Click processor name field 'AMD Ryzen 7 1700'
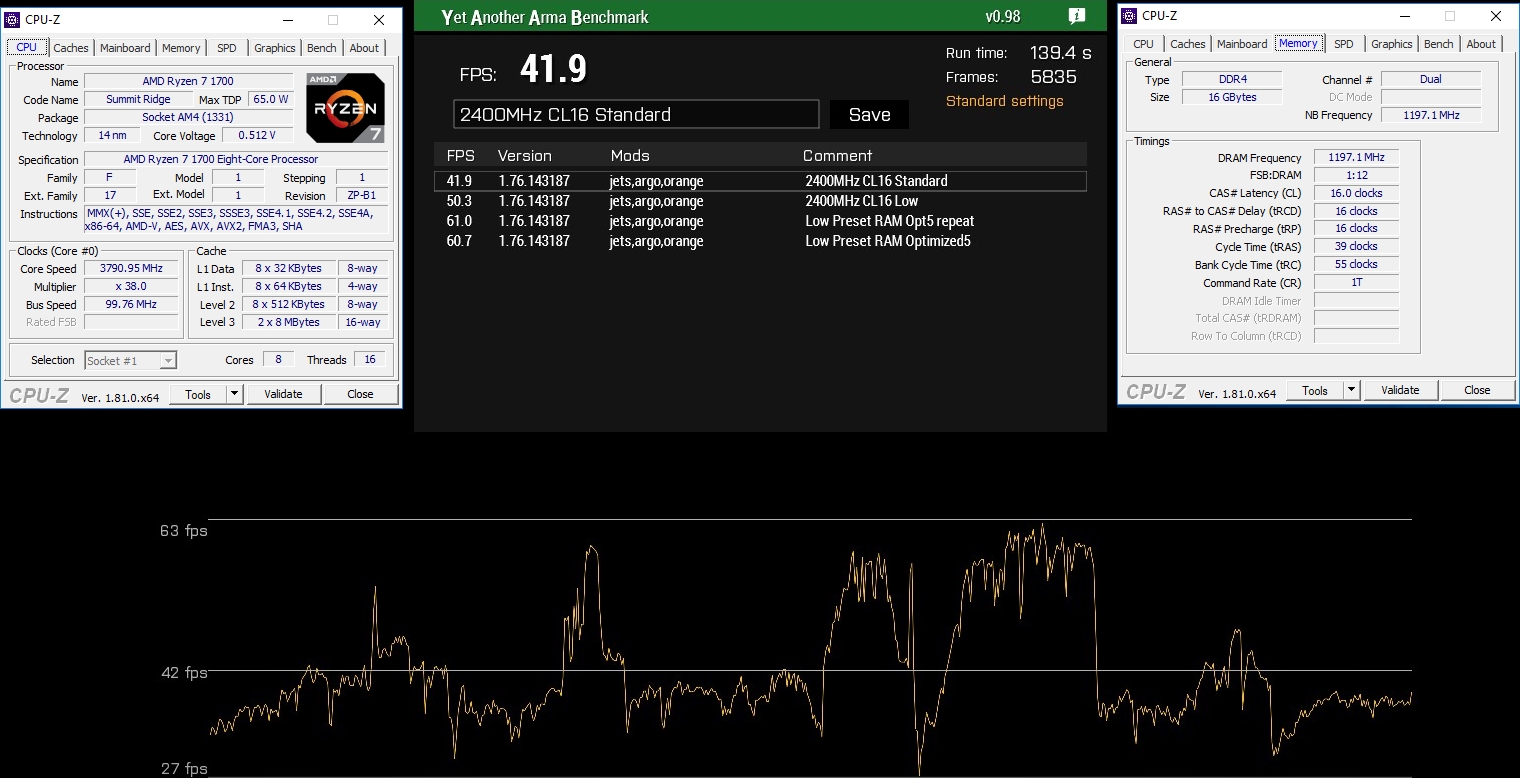 pos(188,81)
